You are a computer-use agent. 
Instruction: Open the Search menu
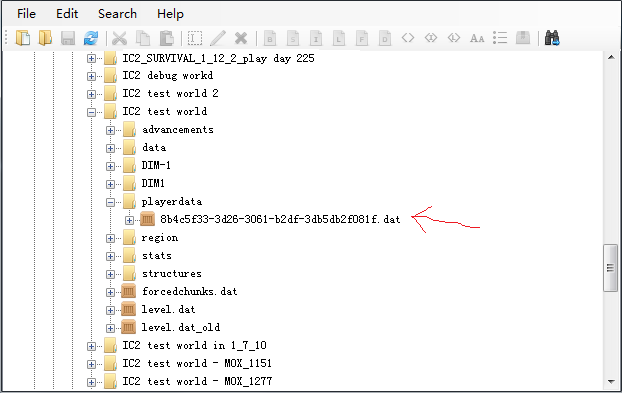point(117,14)
